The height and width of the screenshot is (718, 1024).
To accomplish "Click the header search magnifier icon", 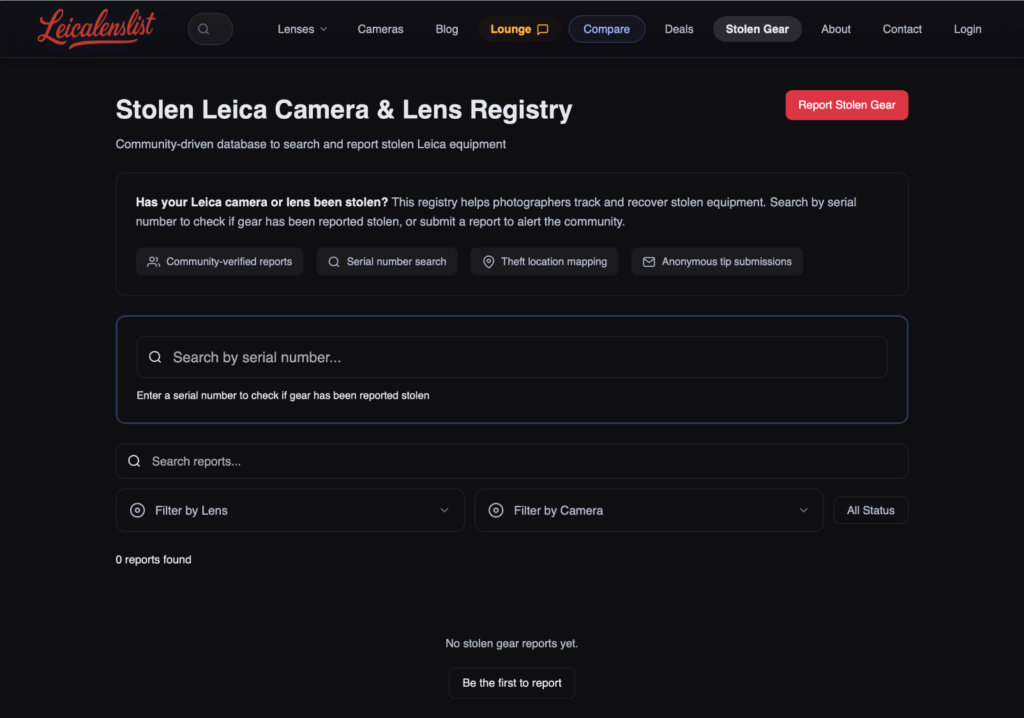I will (204, 29).
